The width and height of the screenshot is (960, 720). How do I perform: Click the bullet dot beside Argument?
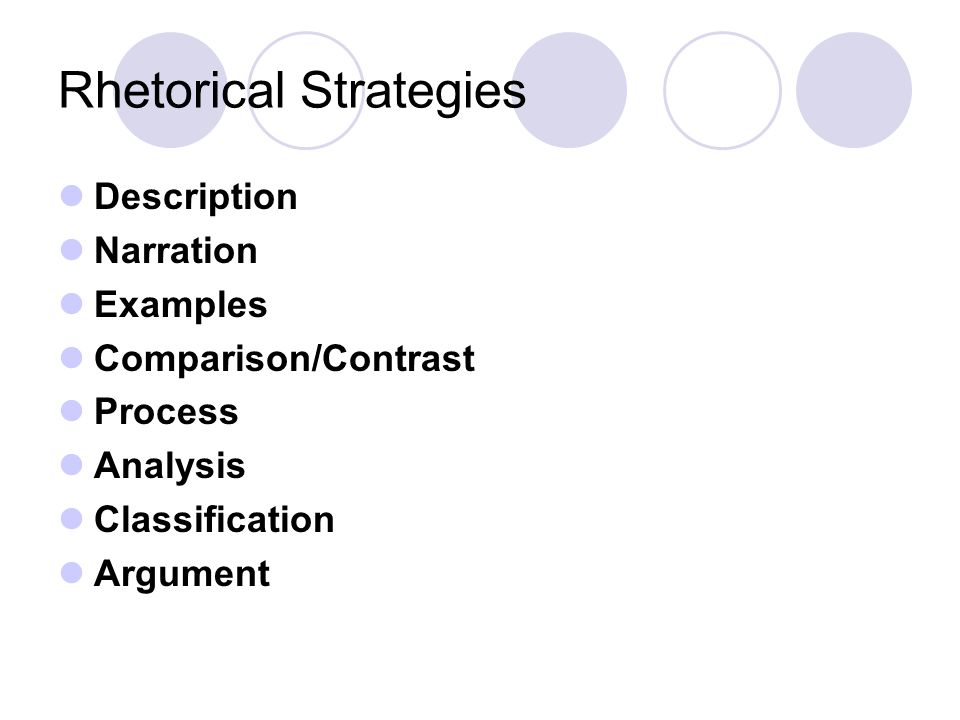coord(72,573)
